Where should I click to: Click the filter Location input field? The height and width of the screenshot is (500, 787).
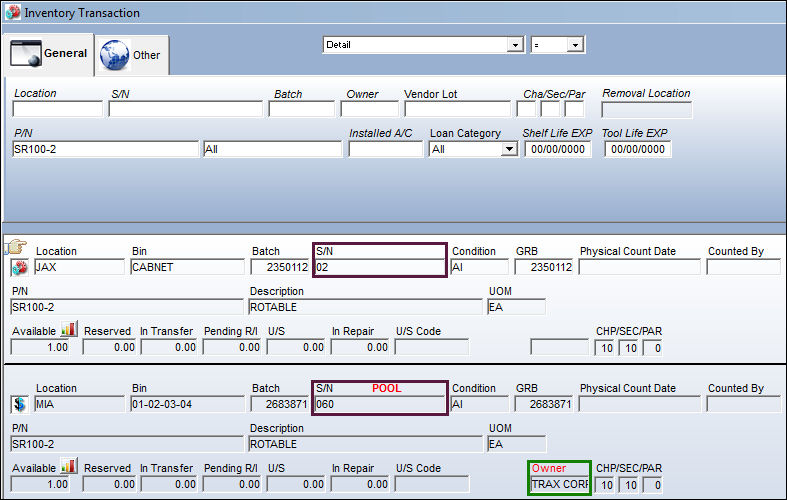(x=57, y=109)
